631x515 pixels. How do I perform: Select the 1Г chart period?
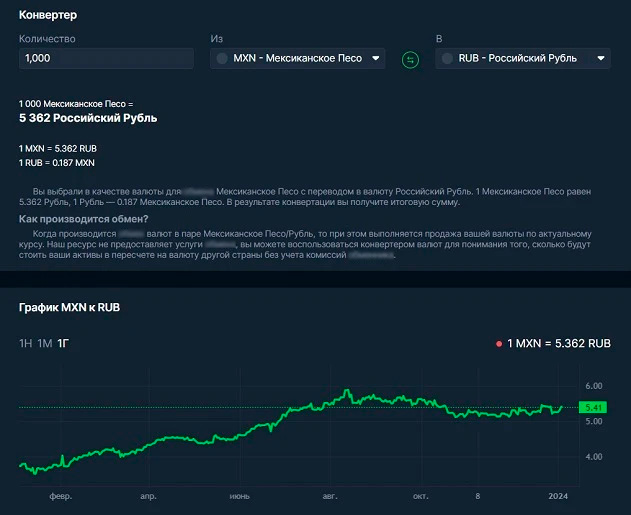point(63,343)
